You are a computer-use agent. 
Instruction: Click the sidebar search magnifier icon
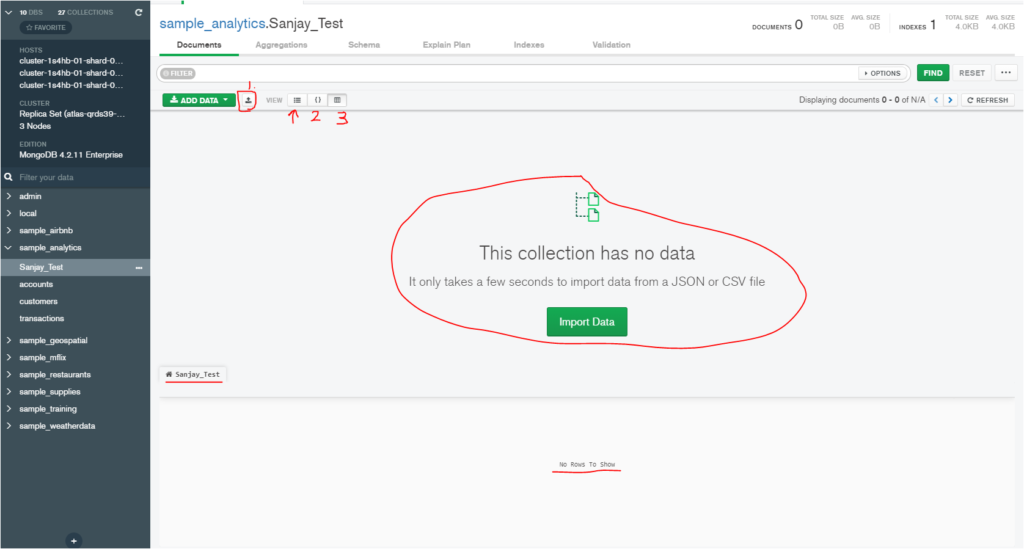click(8, 177)
